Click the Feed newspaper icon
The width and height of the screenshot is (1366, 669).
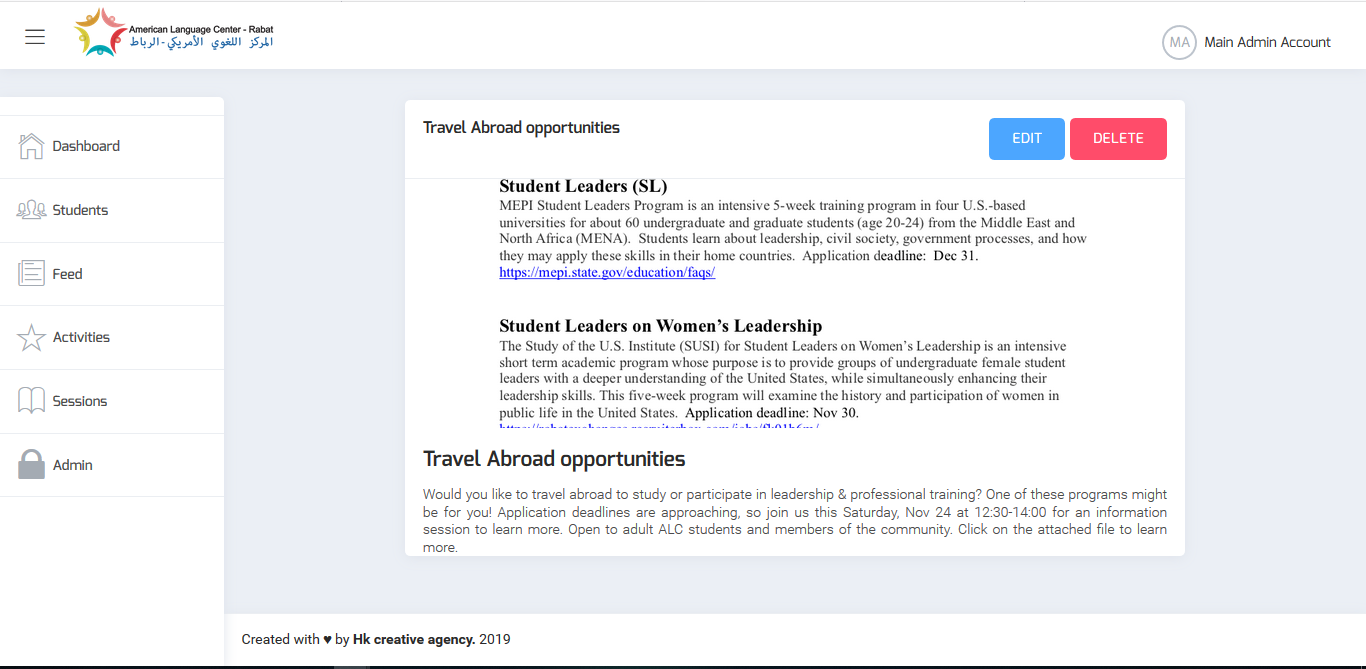click(x=32, y=273)
